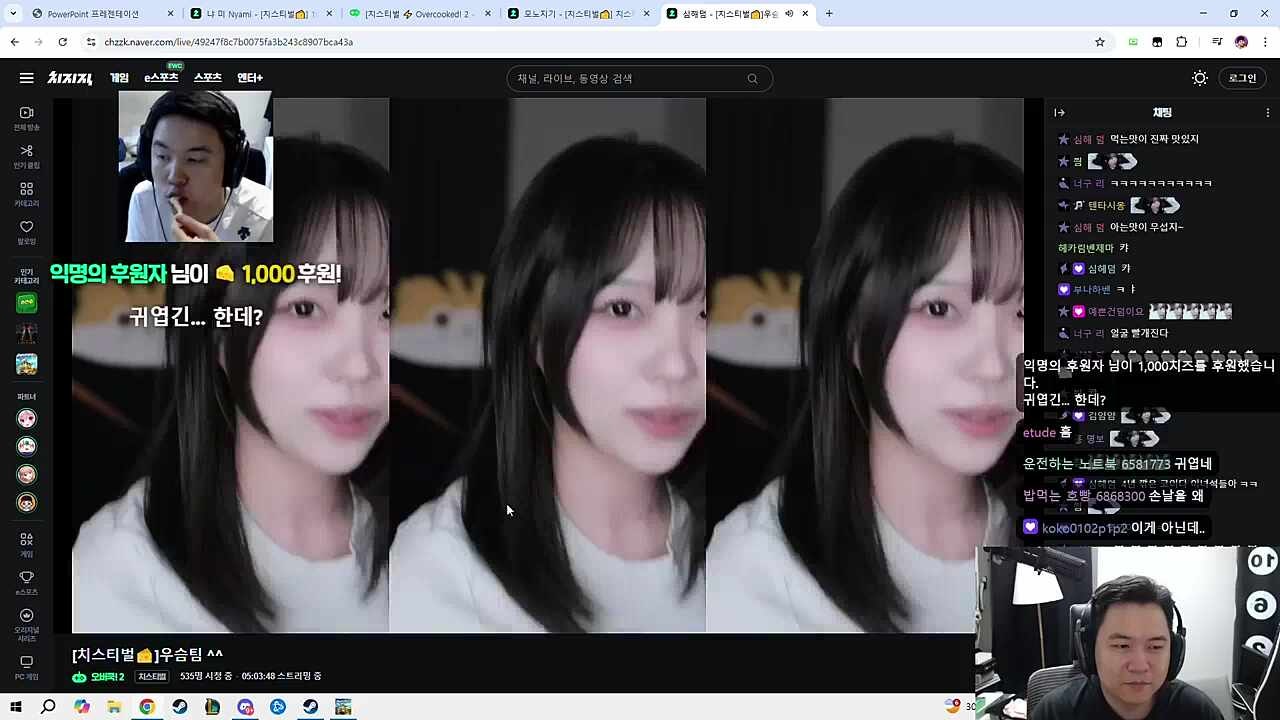Toggle light/dark theme with sun icon

[x=1200, y=78]
